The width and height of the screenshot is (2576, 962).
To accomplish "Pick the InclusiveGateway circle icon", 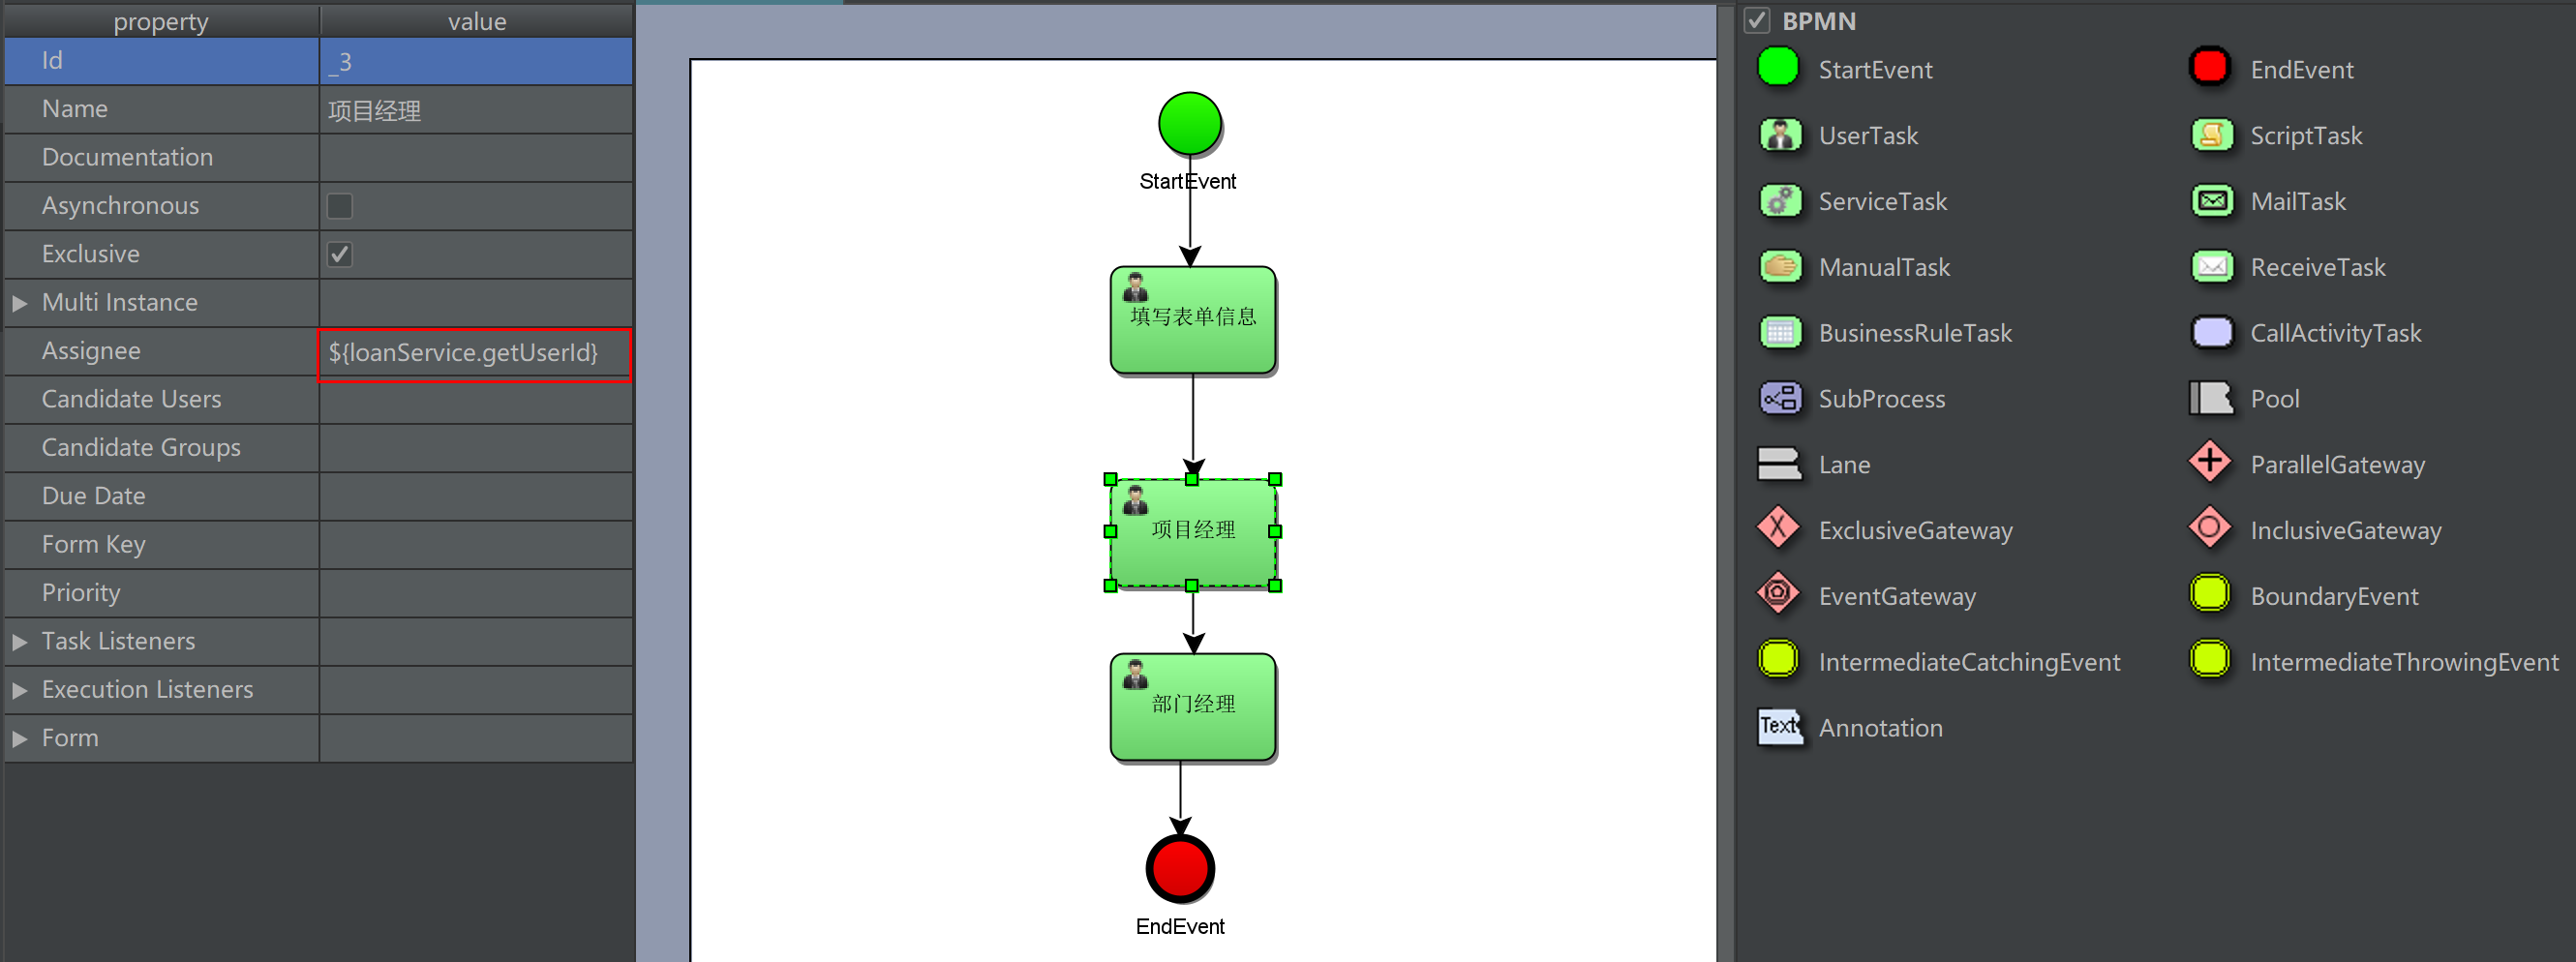I will (2210, 529).
